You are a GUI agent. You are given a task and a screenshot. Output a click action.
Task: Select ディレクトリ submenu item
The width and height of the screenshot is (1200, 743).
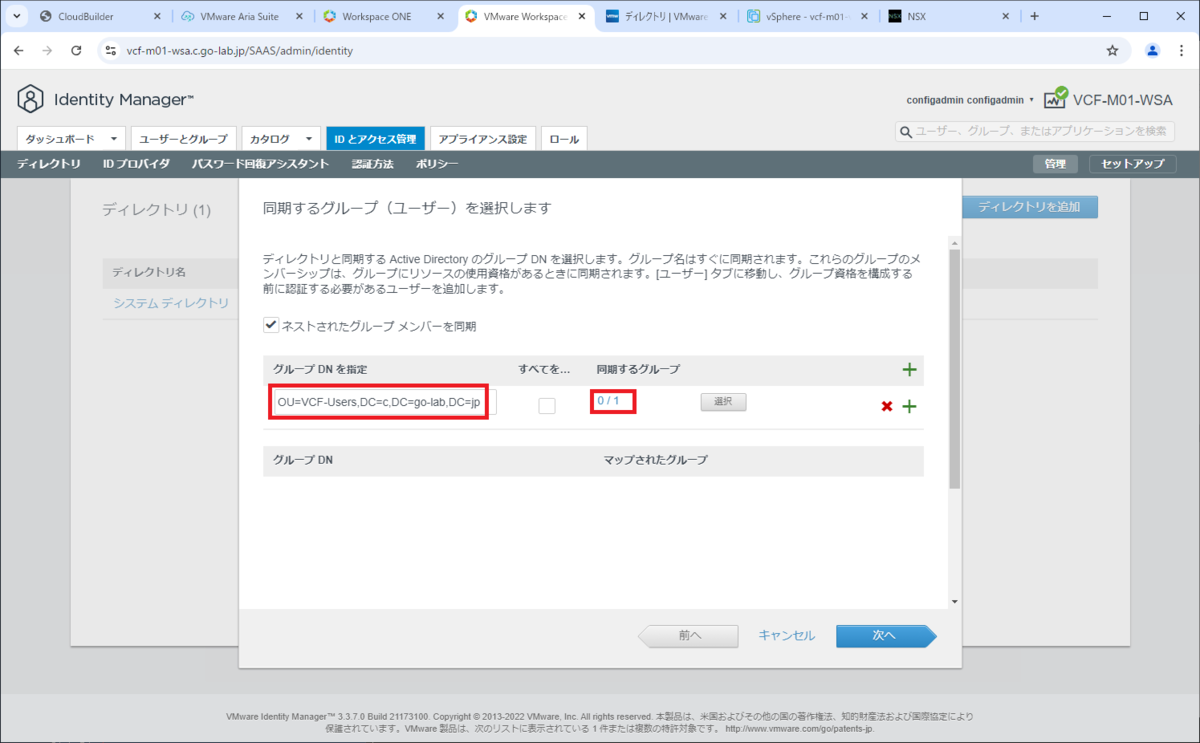click(x=49, y=164)
